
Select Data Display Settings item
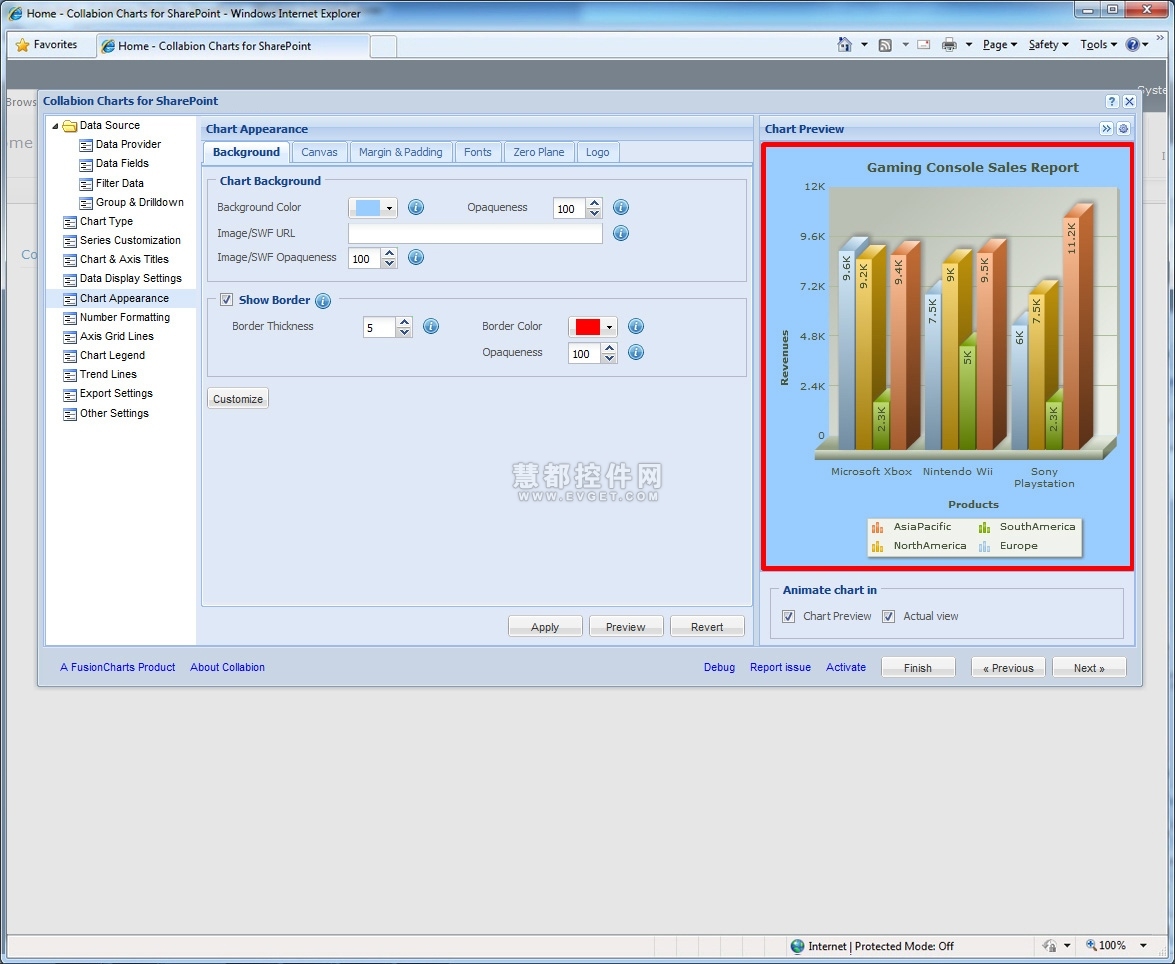click(x=130, y=279)
